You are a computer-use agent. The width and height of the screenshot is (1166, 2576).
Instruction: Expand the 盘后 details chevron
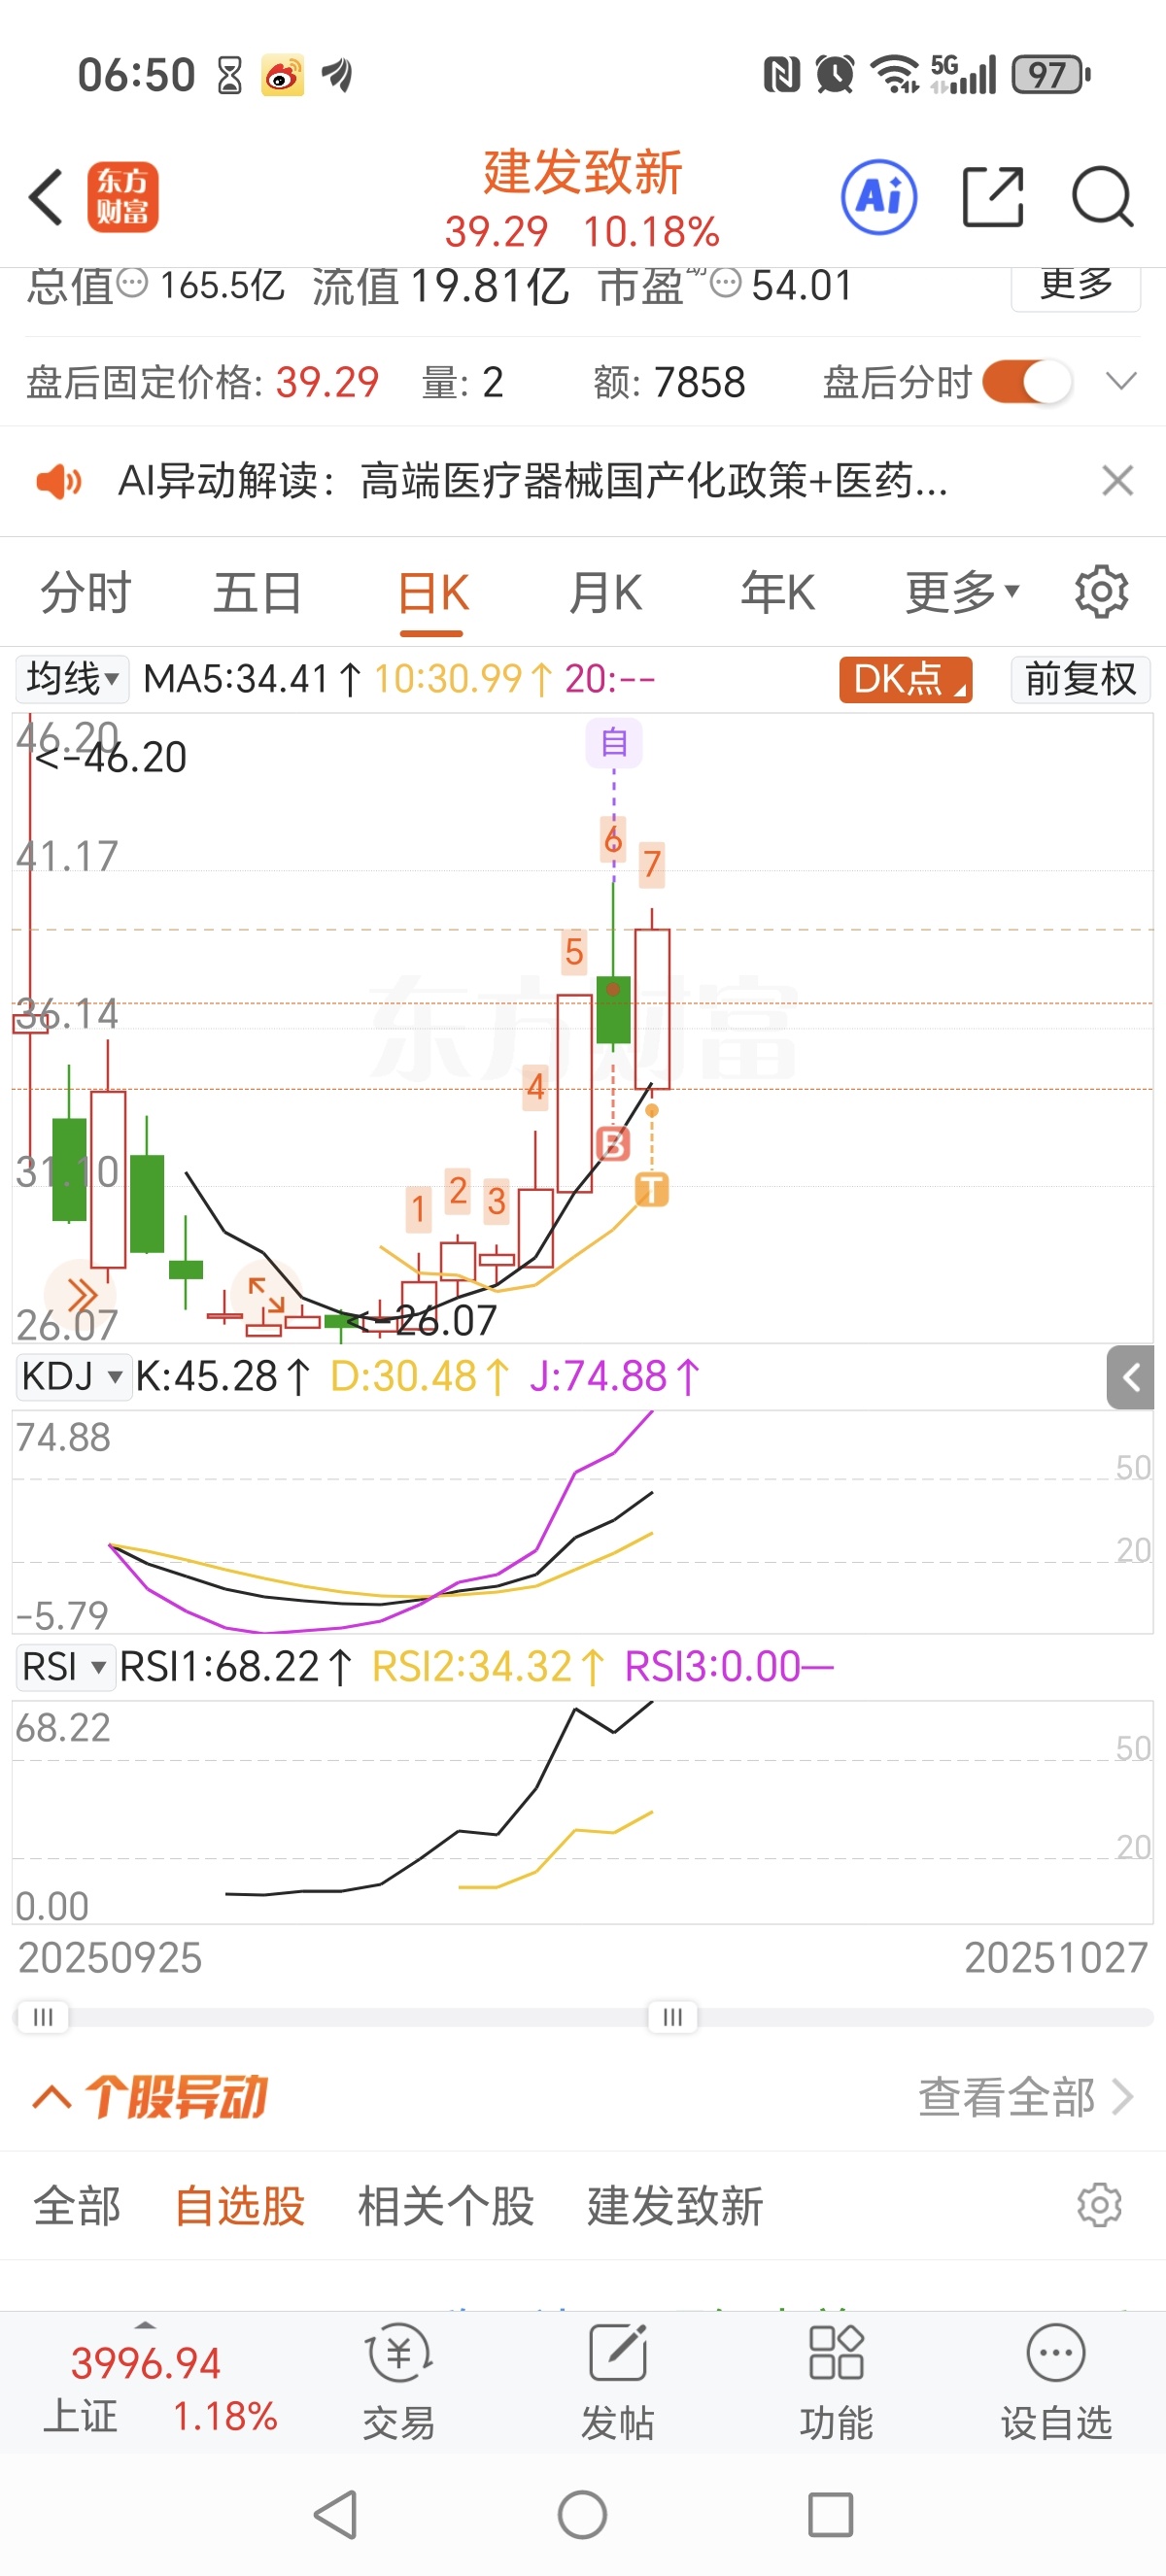[x=1121, y=381]
